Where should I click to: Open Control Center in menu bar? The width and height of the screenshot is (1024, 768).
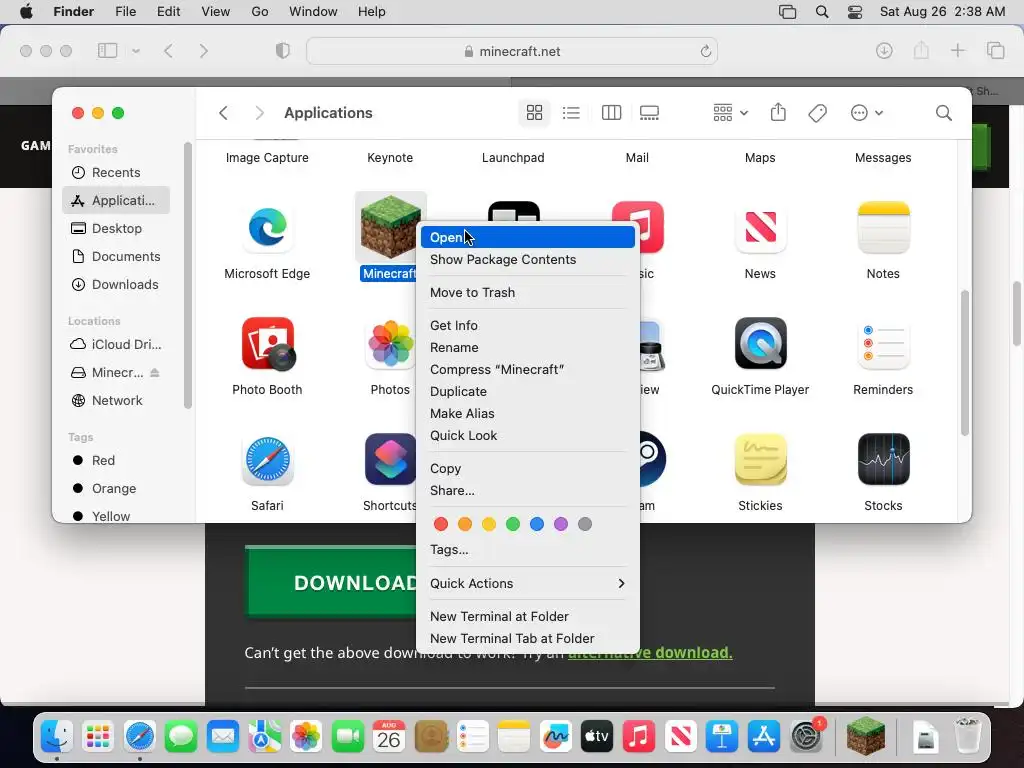pos(854,12)
